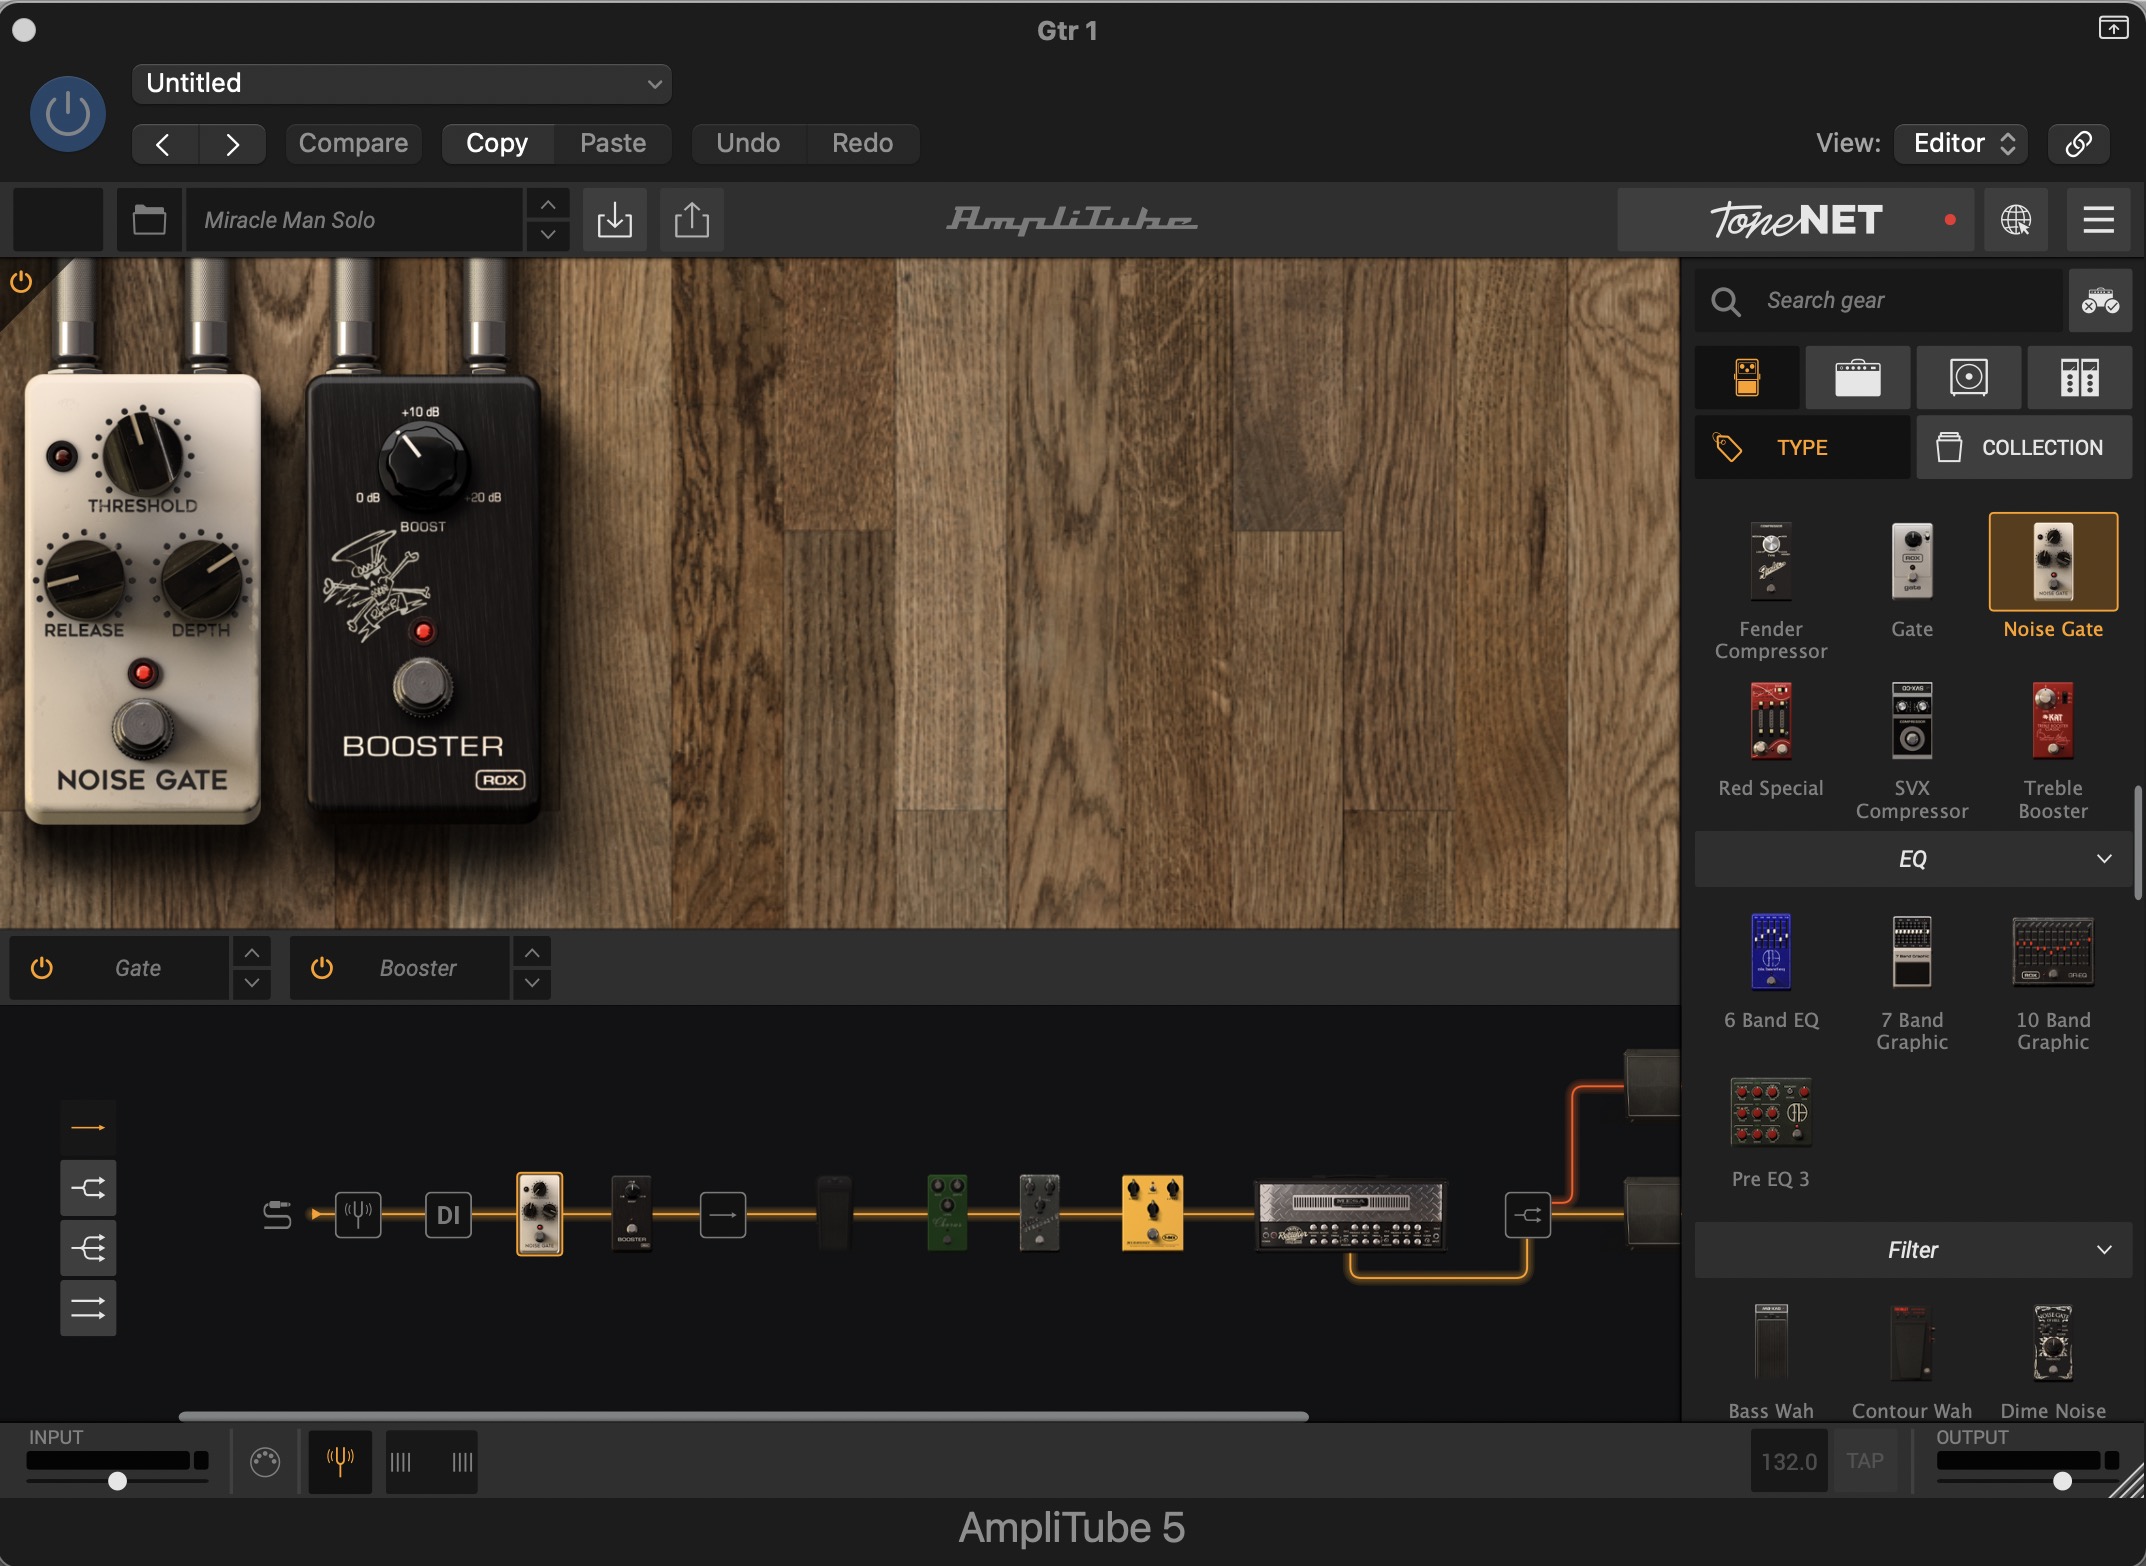Save preset with download-arrow icon
Viewport: 2146px width, 1566px height.
614,219
